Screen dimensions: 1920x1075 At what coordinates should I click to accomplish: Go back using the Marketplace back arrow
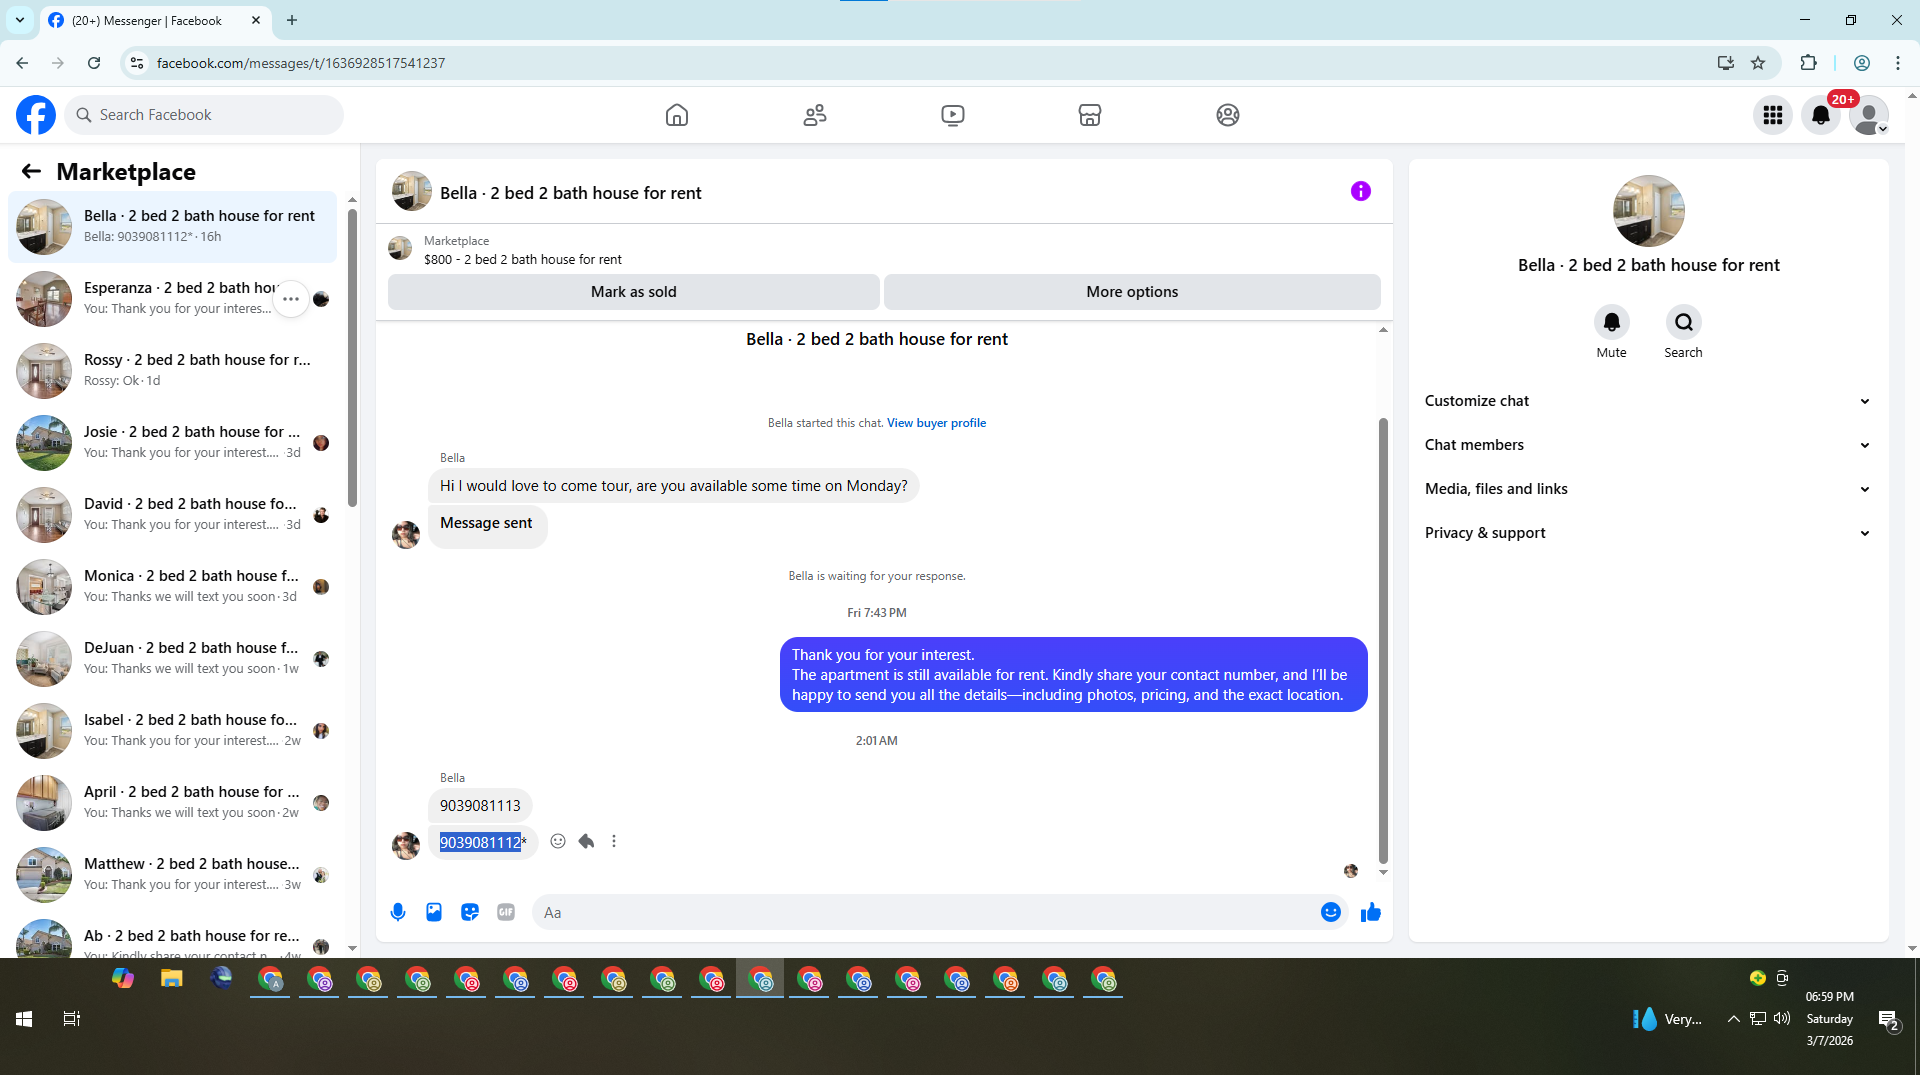tap(31, 171)
